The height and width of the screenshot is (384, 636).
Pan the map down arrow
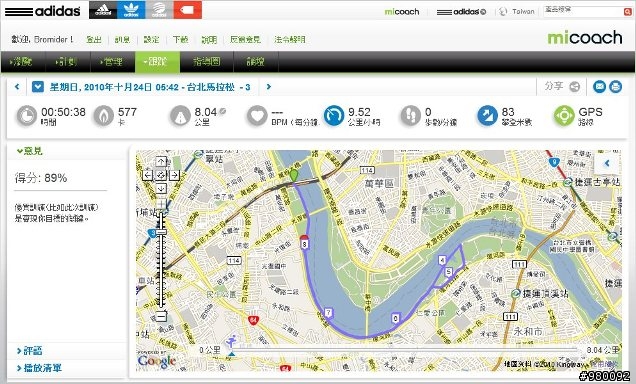pyautogui.click(x=161, y=189)
